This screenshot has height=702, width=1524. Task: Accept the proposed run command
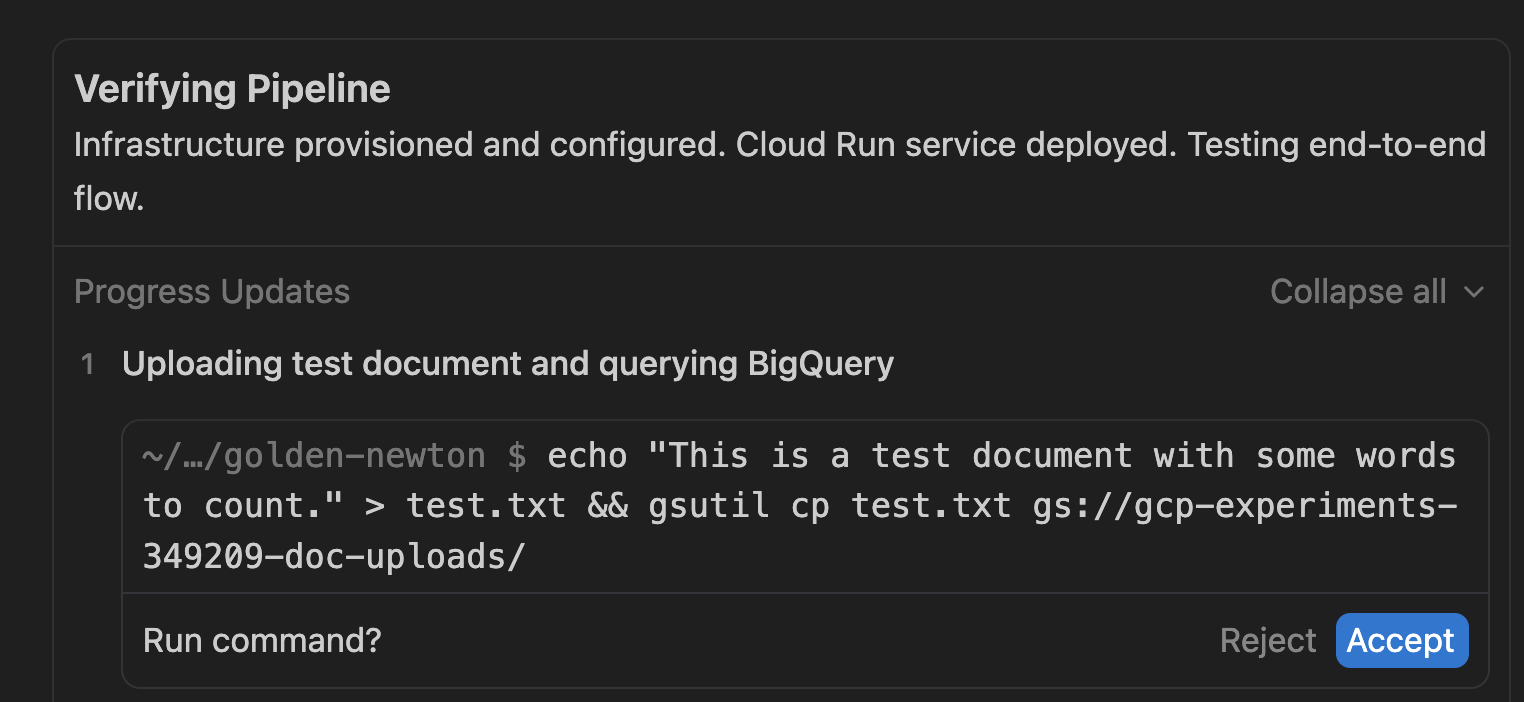pyautogui.click(x=1401, y=640)
